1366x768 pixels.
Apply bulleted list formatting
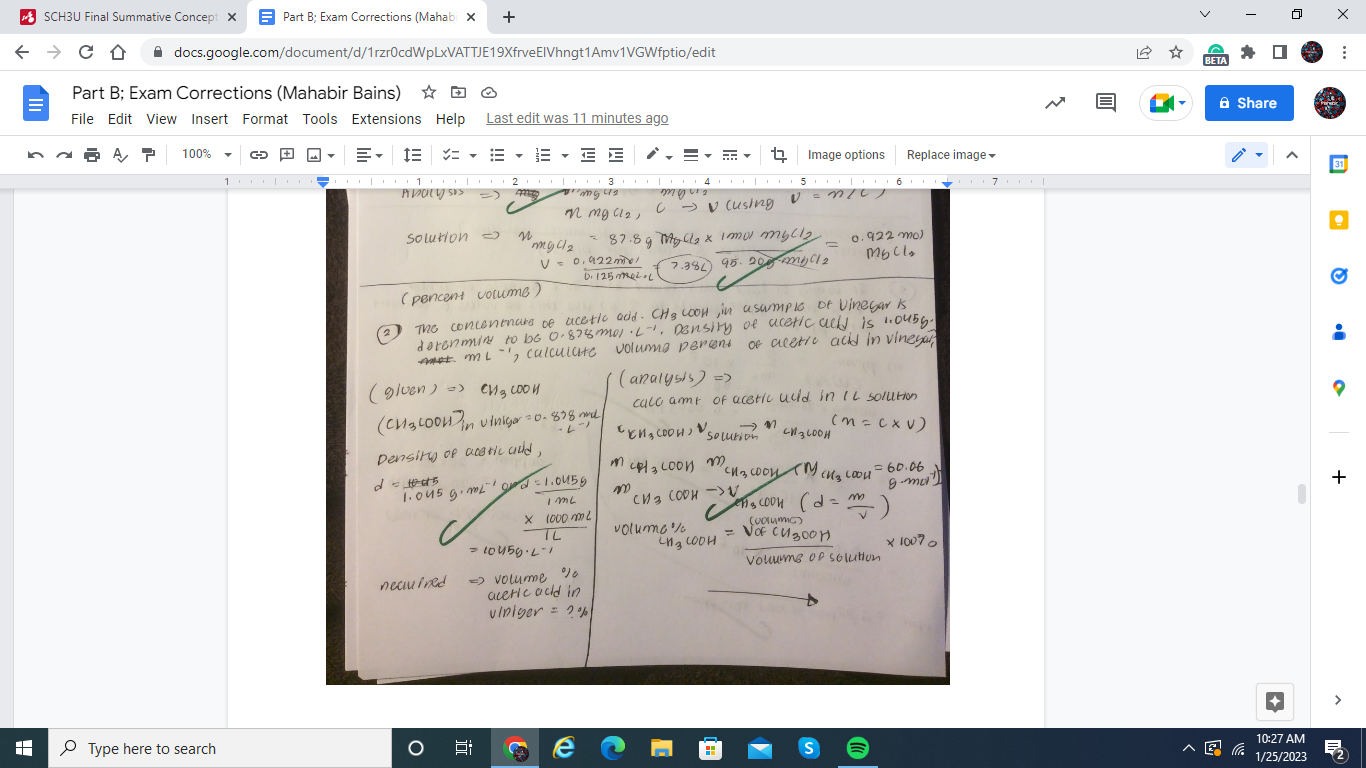coord(497,154)
